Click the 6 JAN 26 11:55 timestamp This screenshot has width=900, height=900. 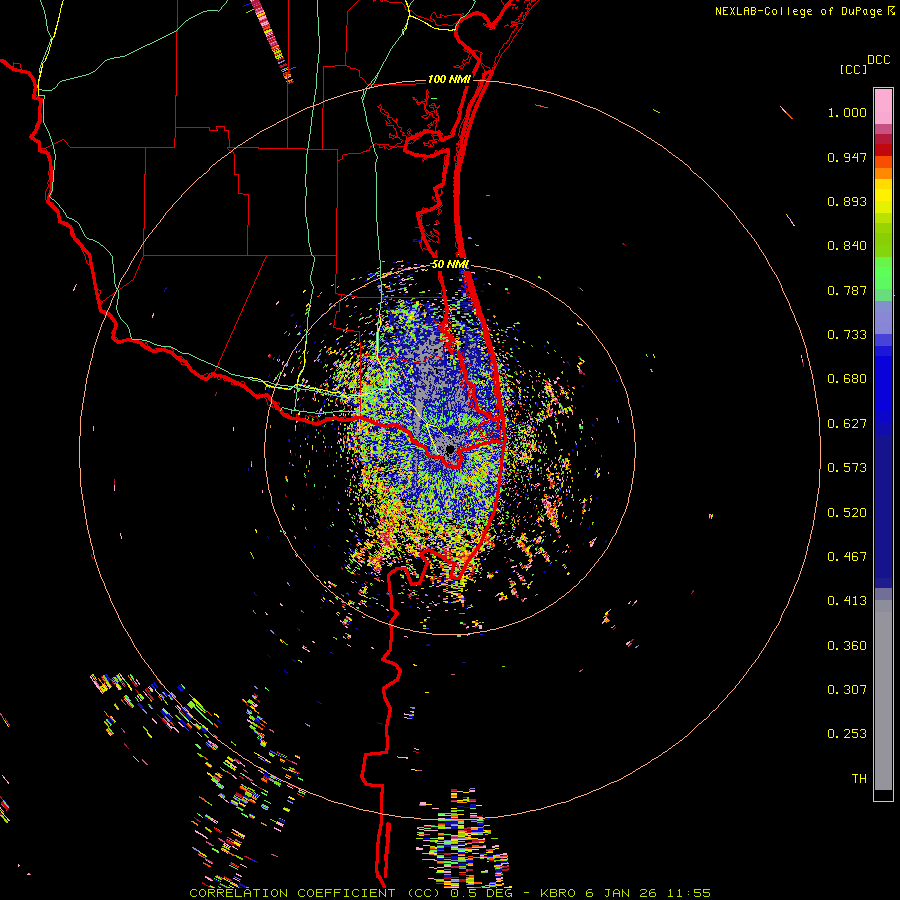(x=648, y=893)
